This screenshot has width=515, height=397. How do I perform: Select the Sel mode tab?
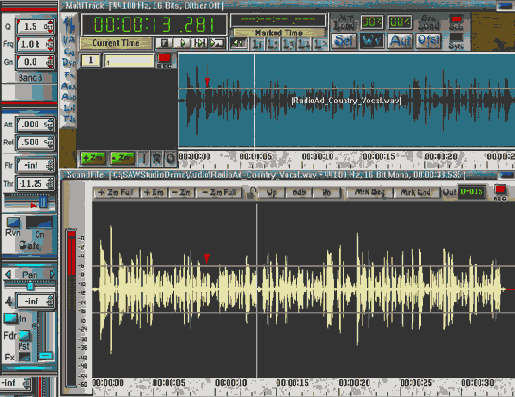pyautogui.click(x=344, y=41)
